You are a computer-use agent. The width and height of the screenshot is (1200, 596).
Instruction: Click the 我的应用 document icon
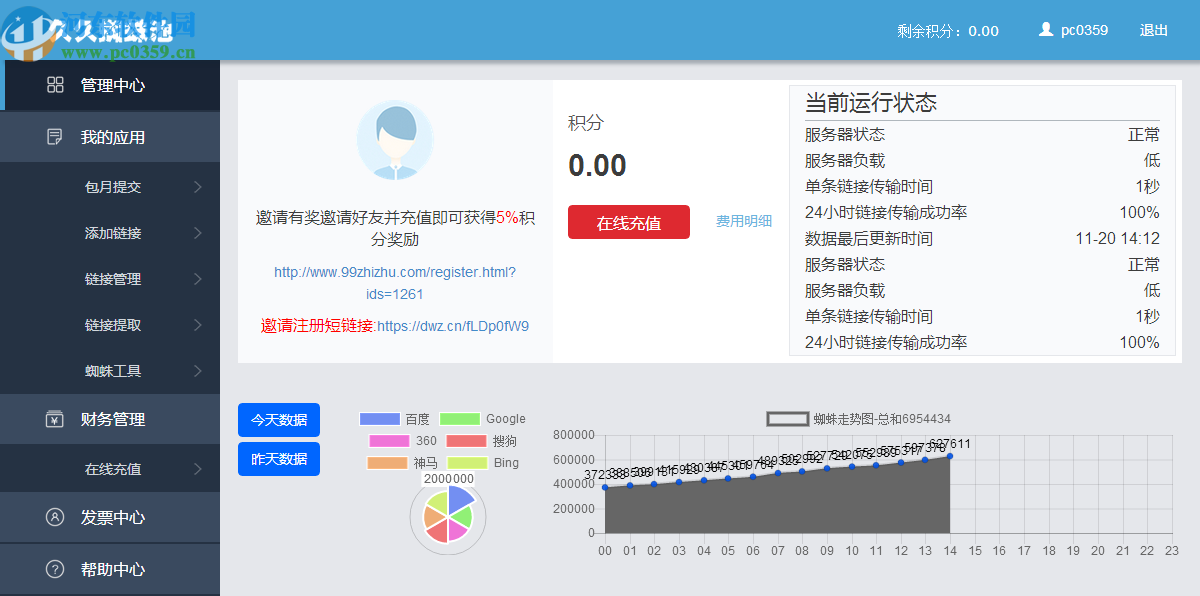tap(55, 137)
